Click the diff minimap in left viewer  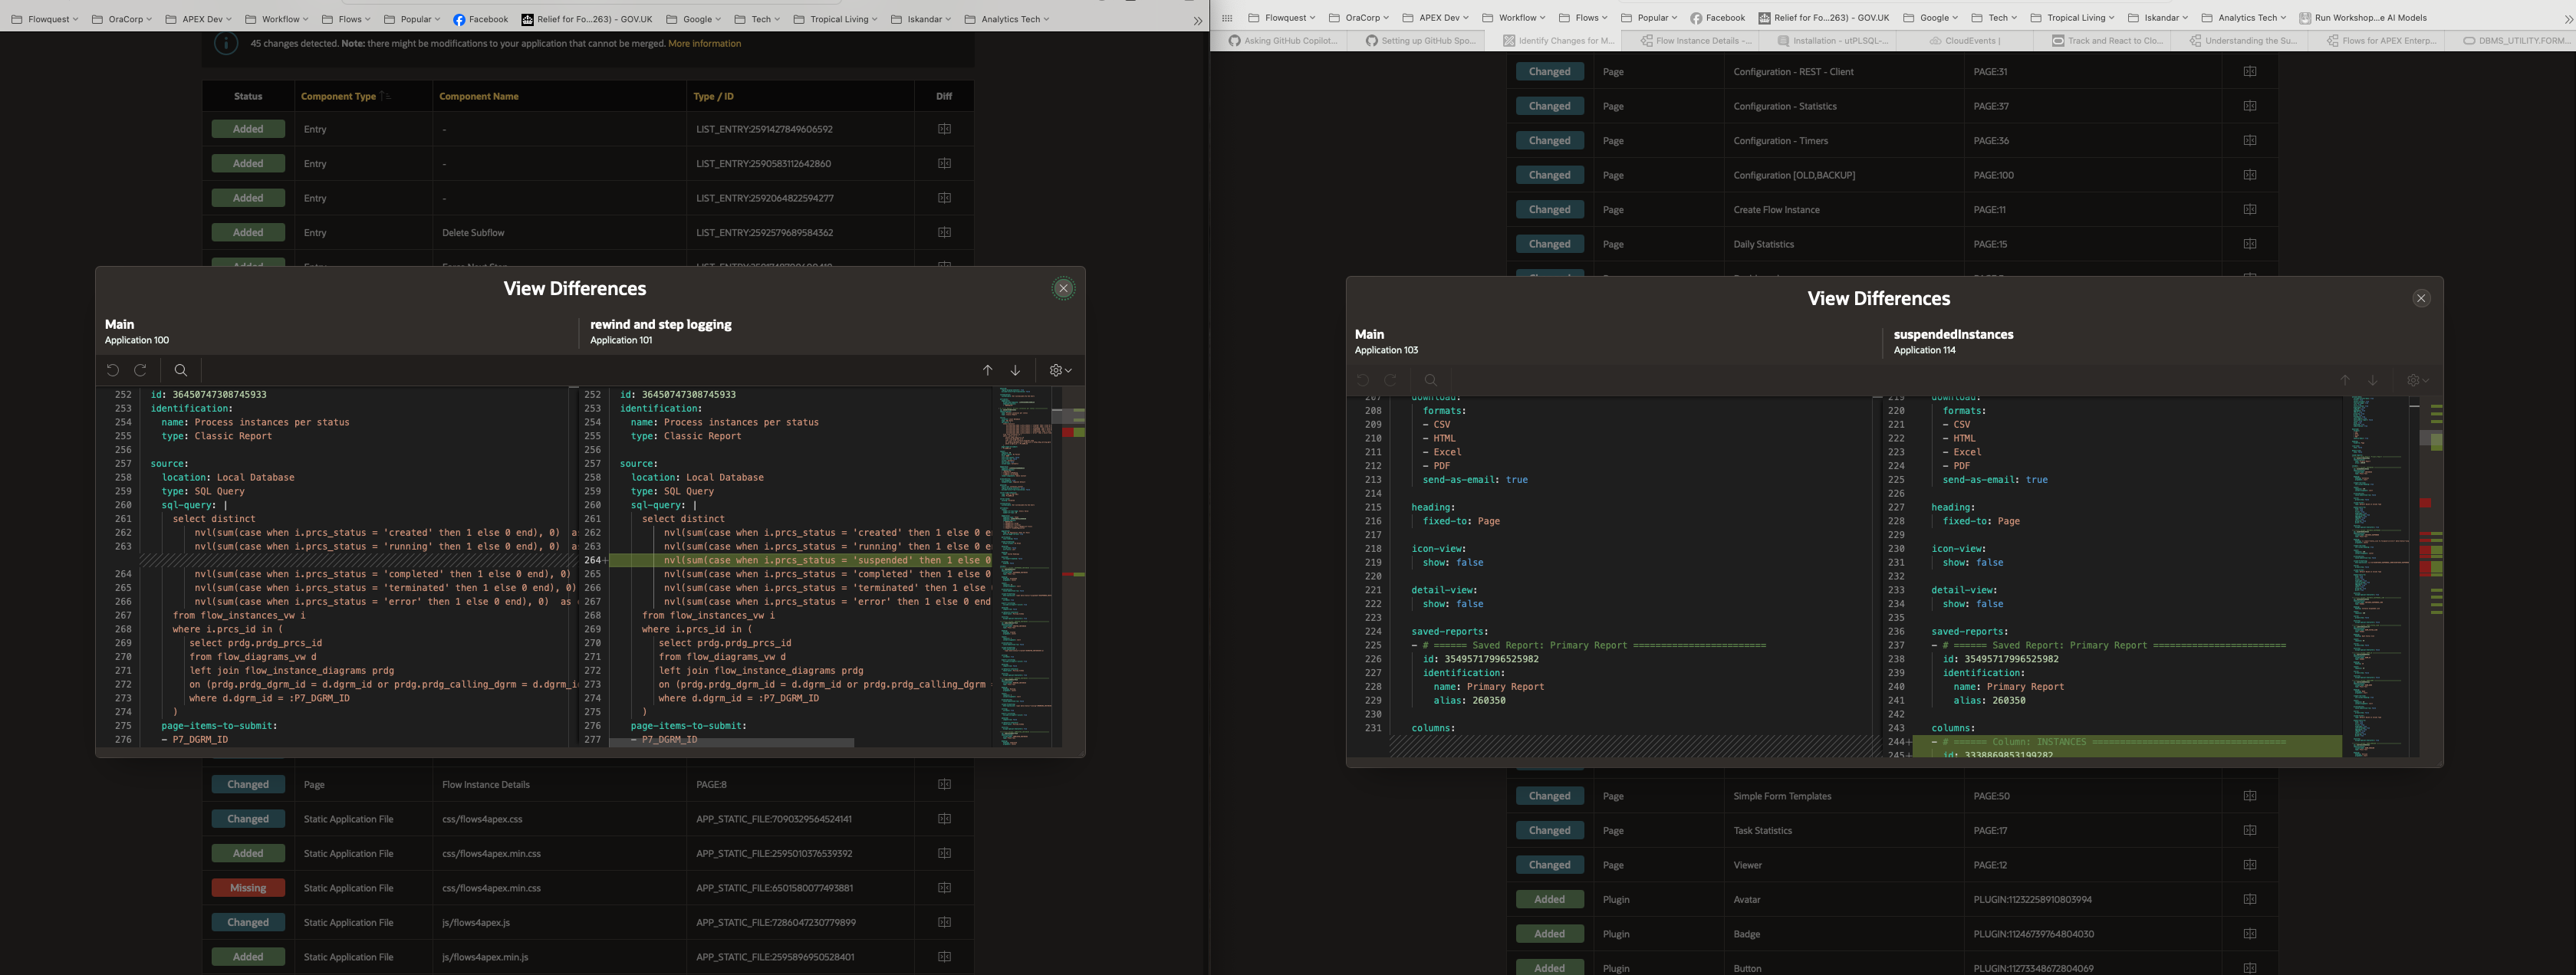pos(1024,560)
